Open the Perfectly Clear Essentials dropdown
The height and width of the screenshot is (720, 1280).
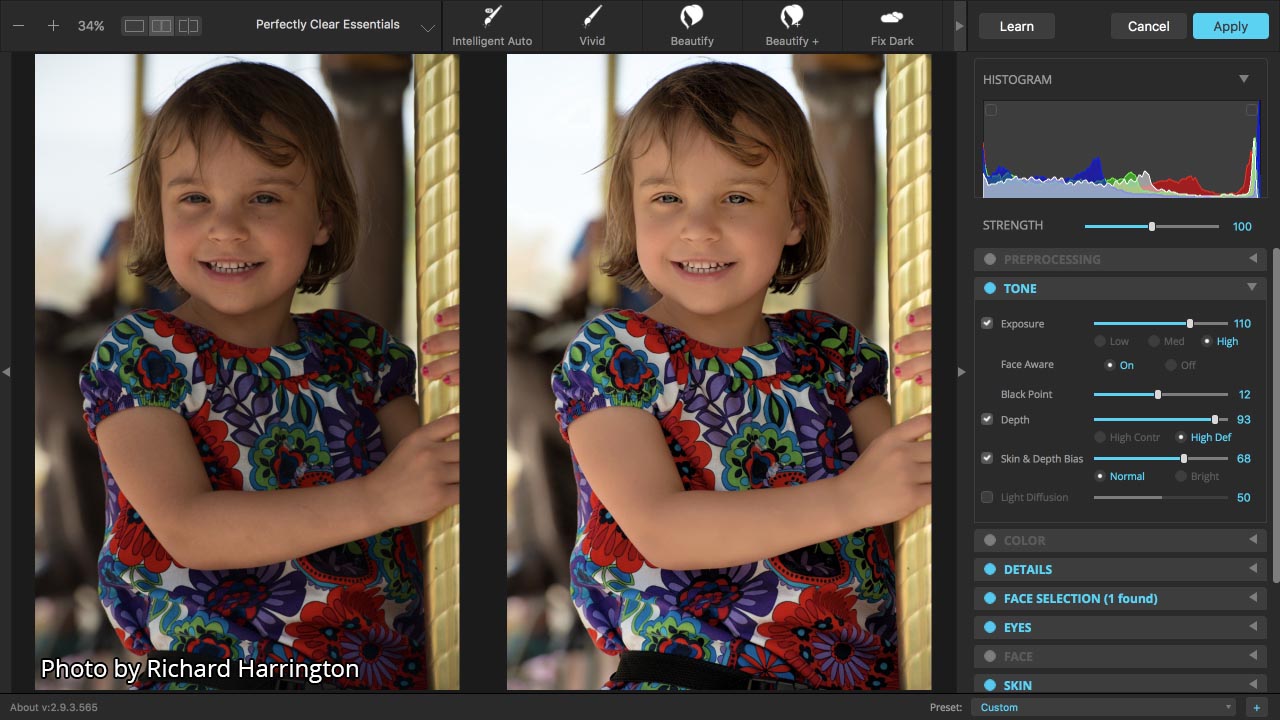(428, 27)
